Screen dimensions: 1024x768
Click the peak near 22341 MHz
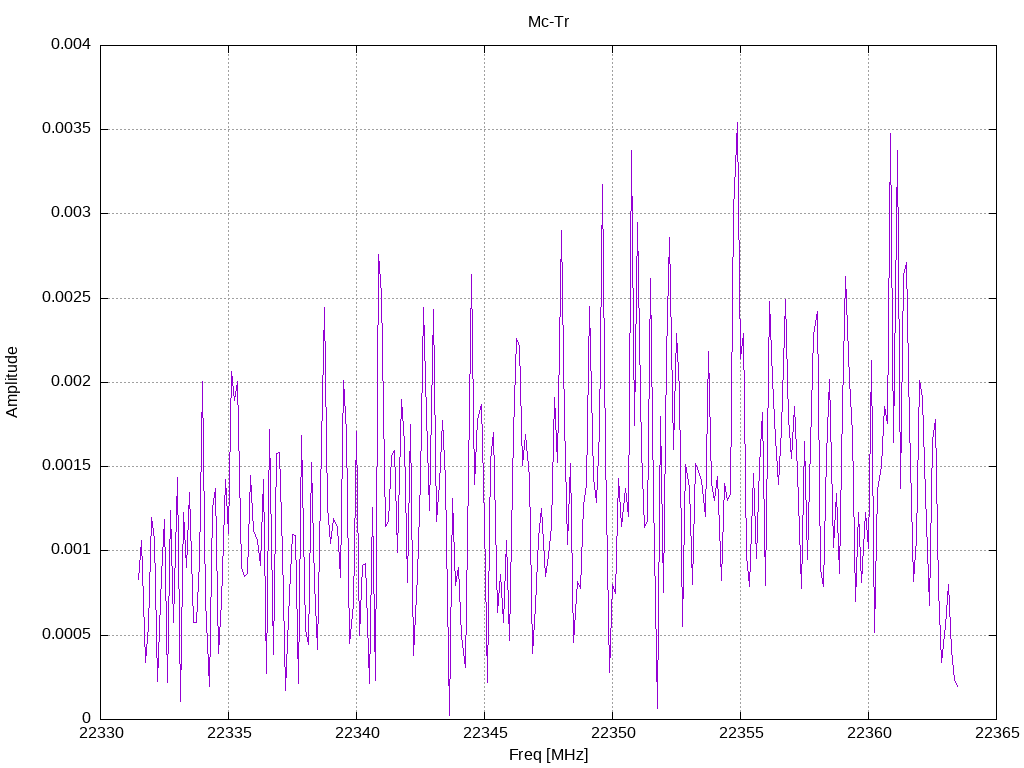[378, 255]
